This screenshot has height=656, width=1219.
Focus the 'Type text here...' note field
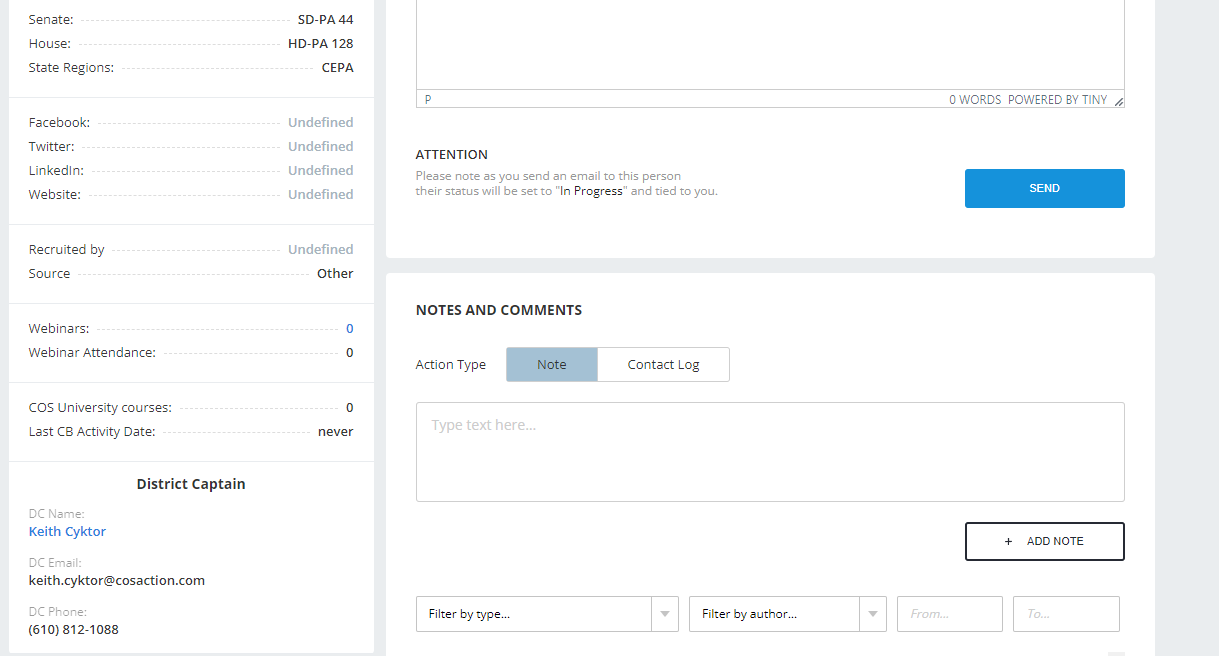769,451
